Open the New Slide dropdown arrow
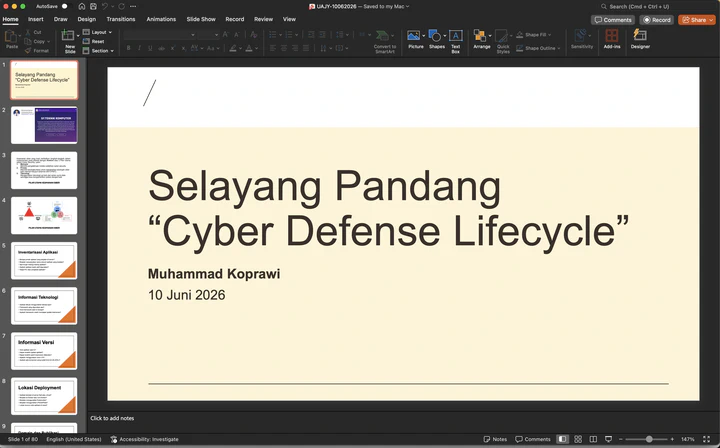720x448 pixels. tap(78, 35)
